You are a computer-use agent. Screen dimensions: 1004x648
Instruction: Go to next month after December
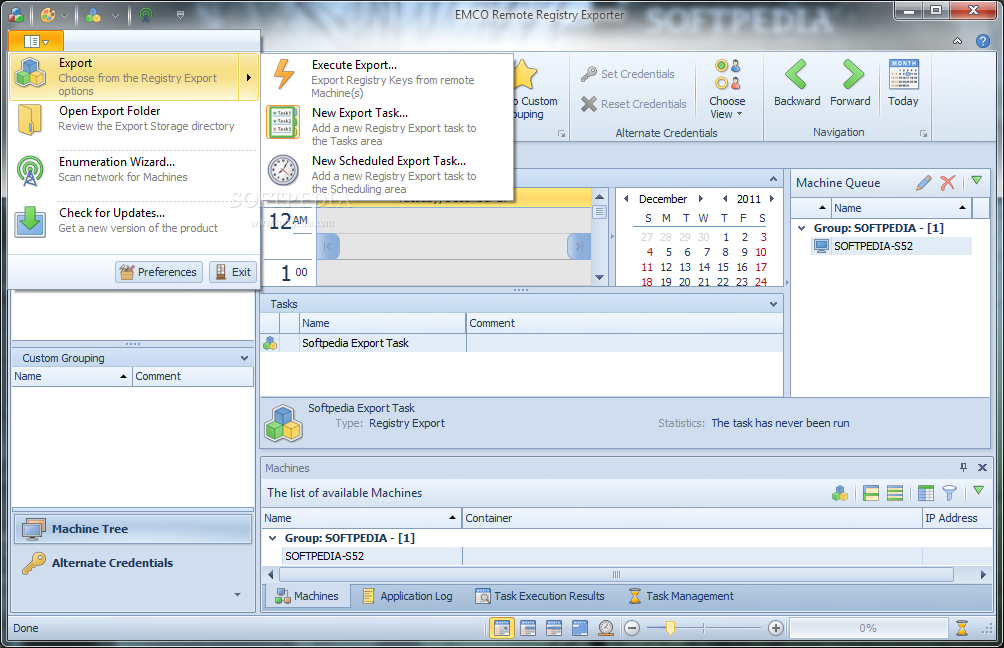point(700,199)
